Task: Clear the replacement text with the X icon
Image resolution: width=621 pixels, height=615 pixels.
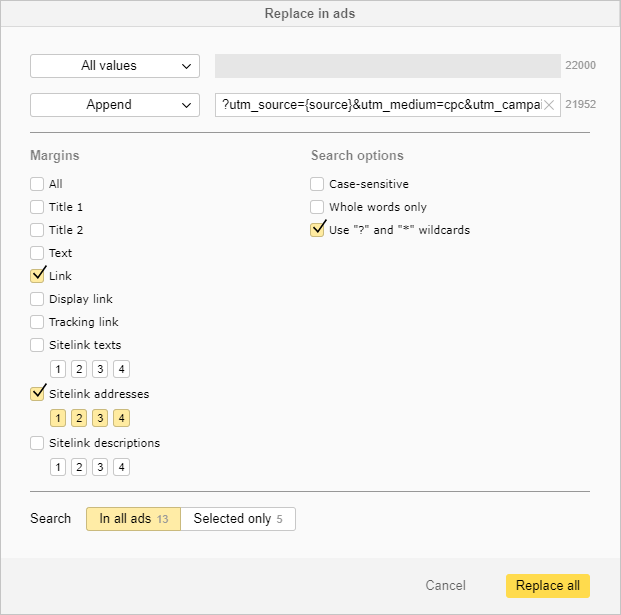Action: [549, 105]
